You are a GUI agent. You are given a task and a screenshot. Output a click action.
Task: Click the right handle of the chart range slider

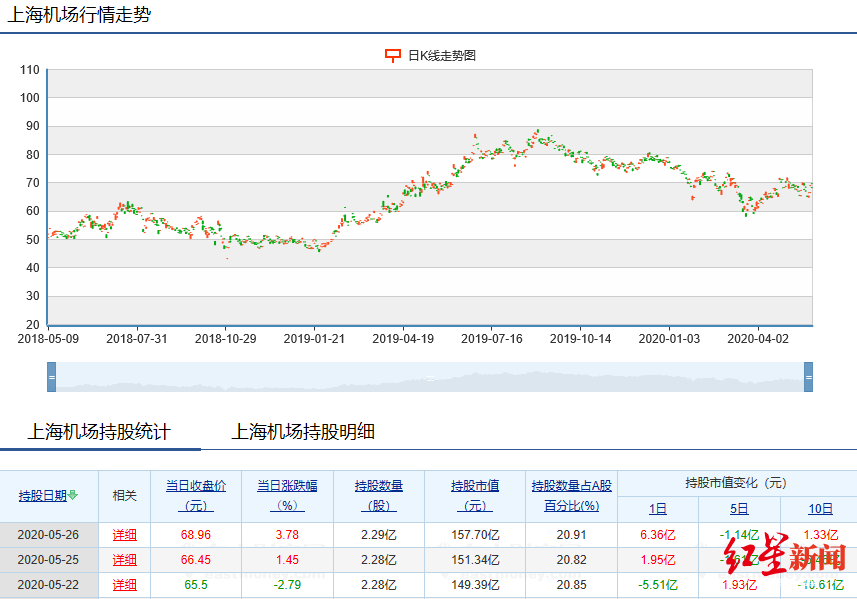808,378
